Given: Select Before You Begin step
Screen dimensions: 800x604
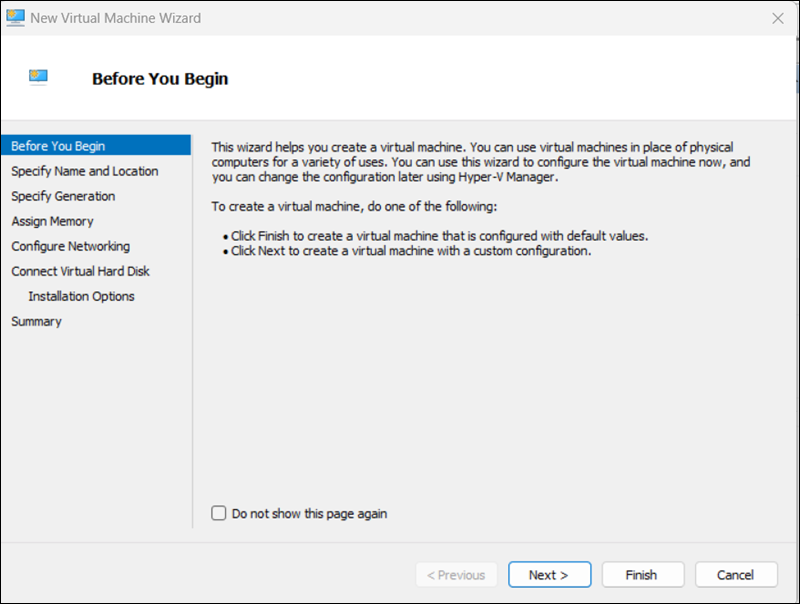Looking at the screenshot, I should tap(96, 146).
